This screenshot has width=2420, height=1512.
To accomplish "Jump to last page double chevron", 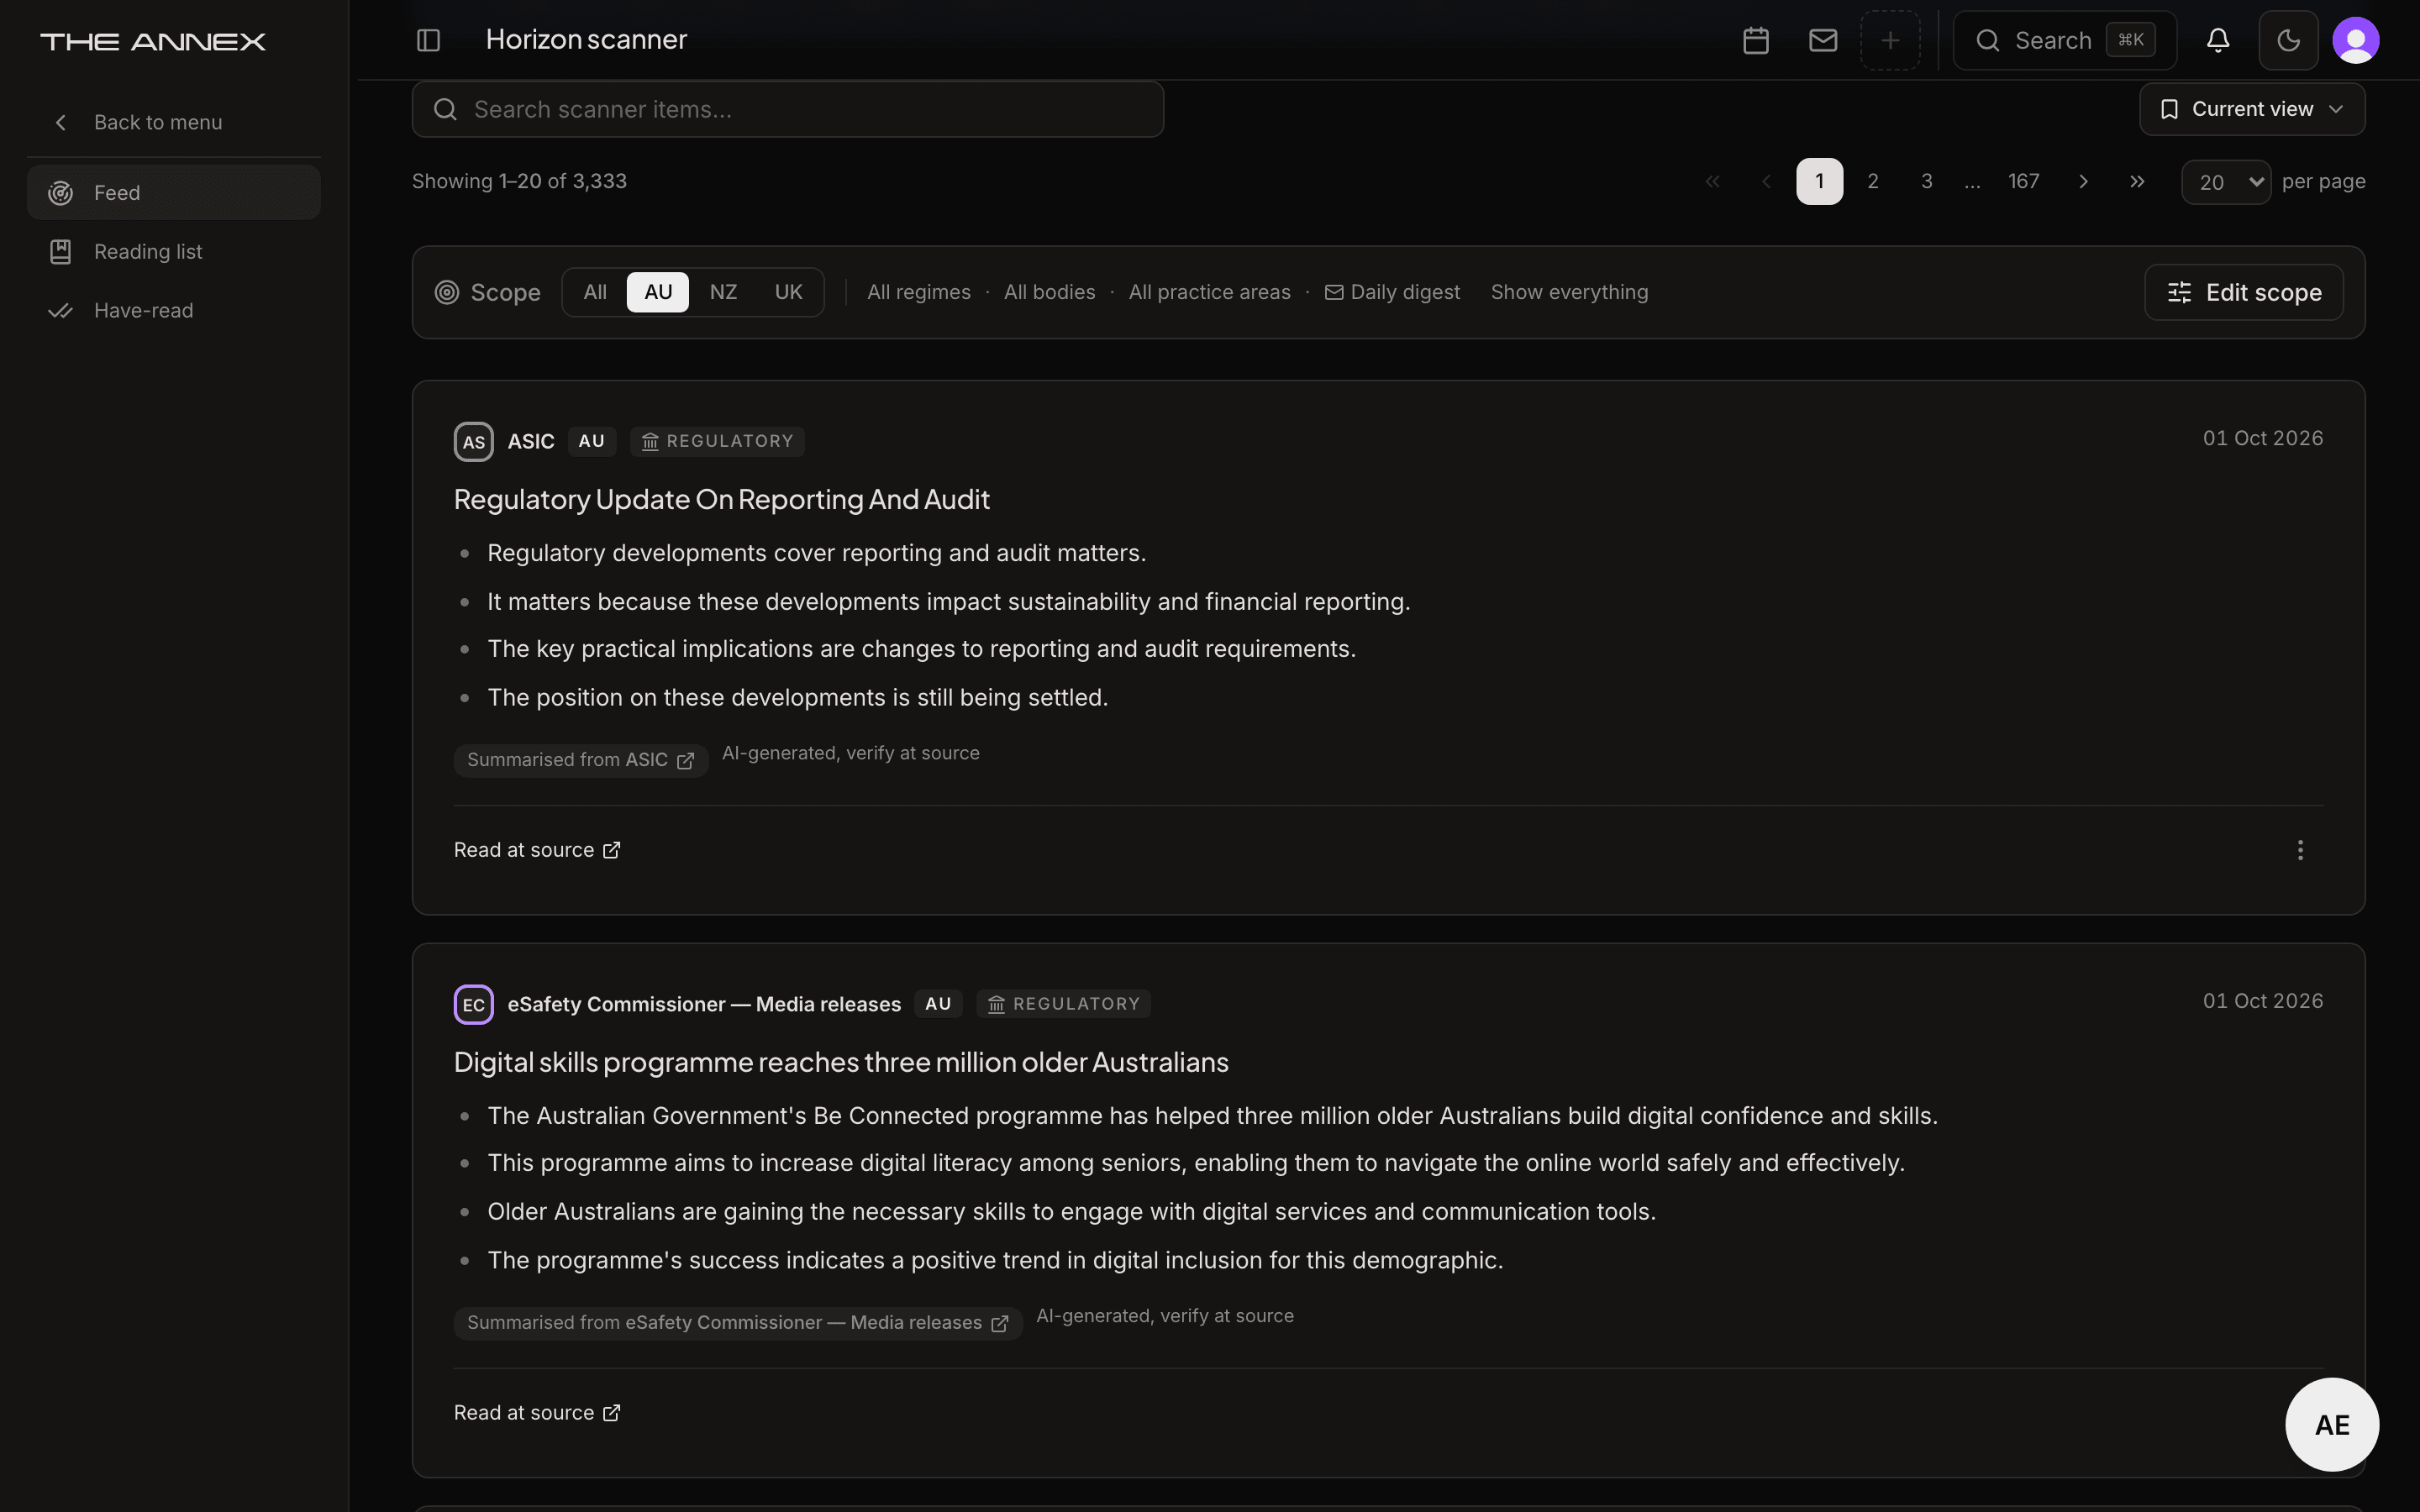I will coord(2137,181).
